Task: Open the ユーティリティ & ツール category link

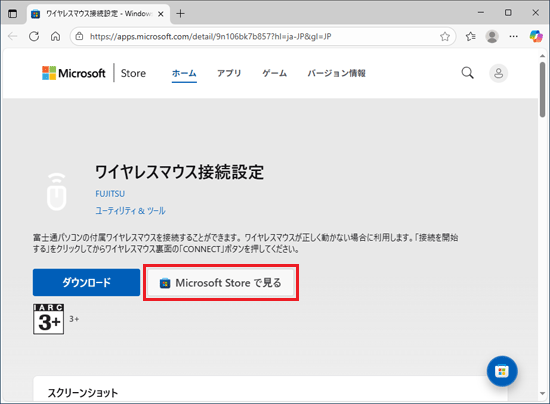Action: click(130, 210)
